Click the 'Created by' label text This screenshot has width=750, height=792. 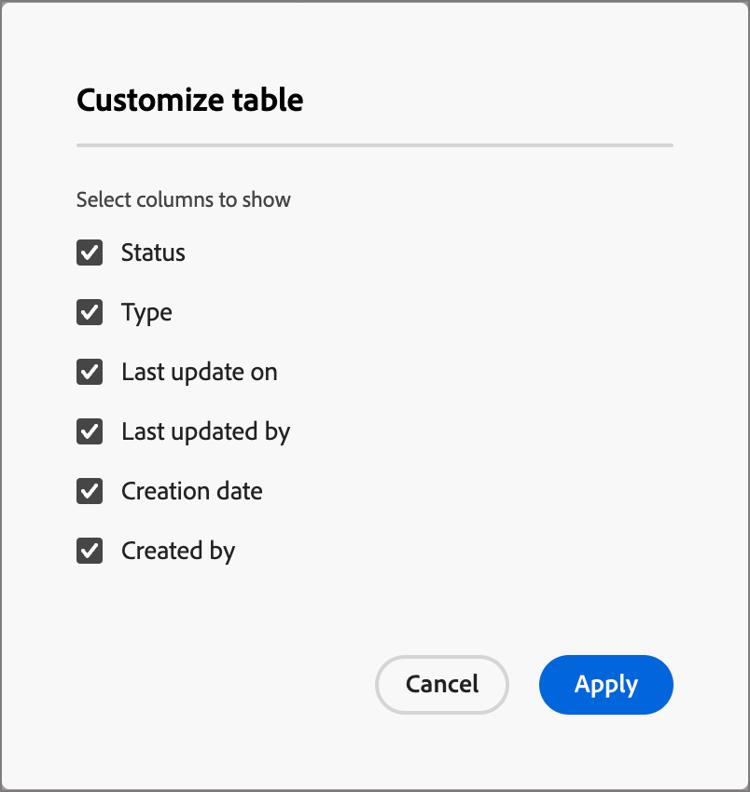[x=178, y=551]
